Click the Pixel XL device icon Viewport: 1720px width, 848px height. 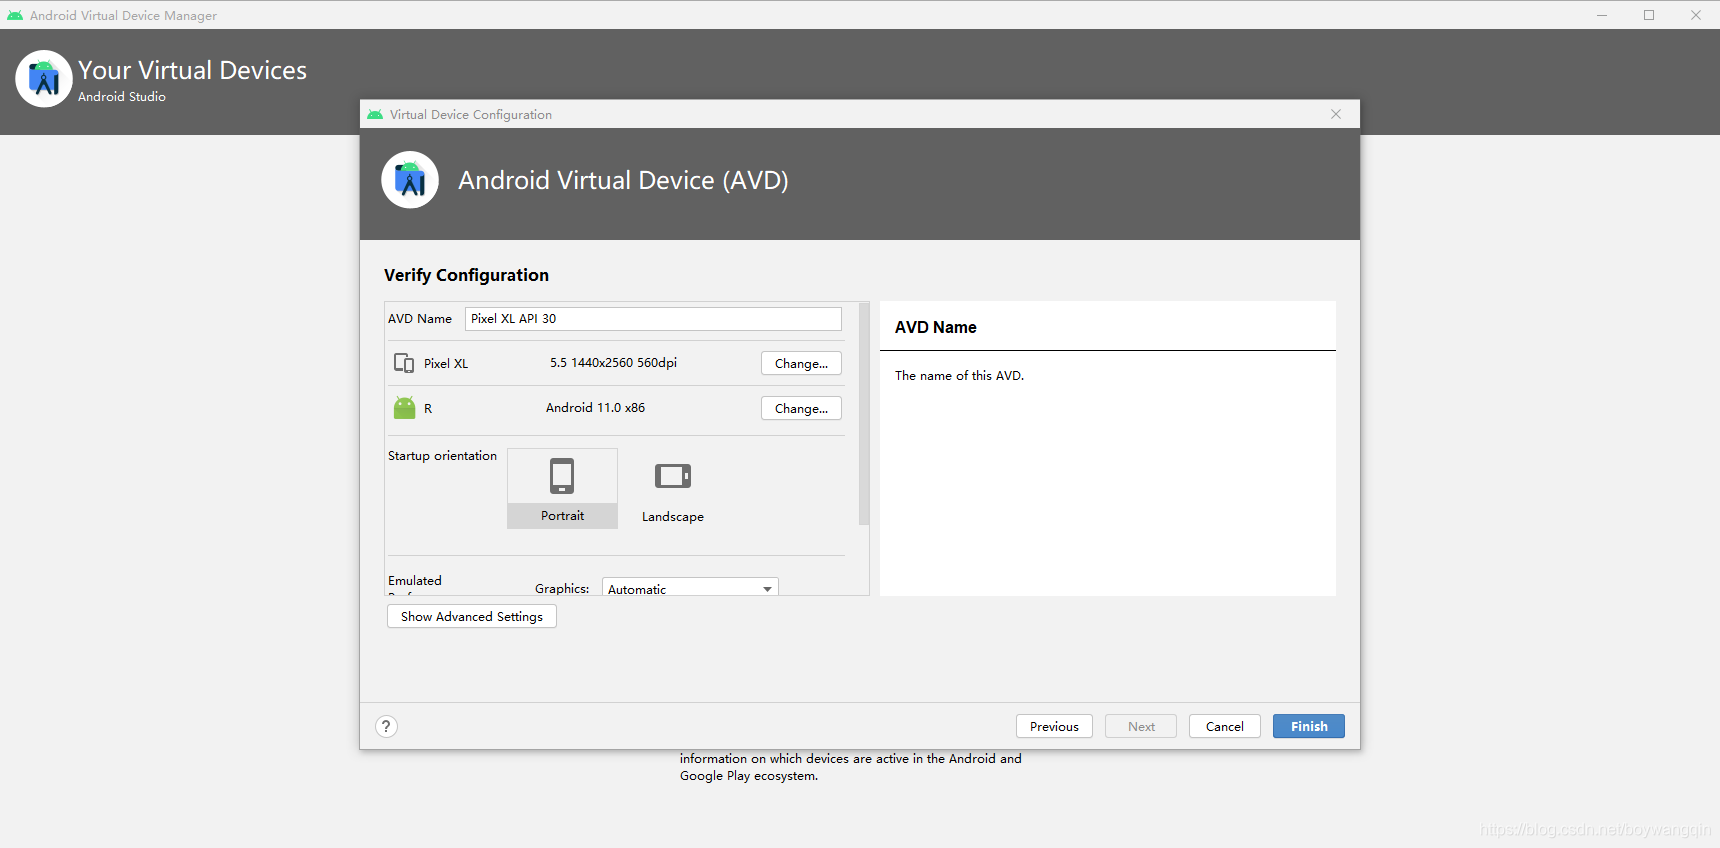404,363
